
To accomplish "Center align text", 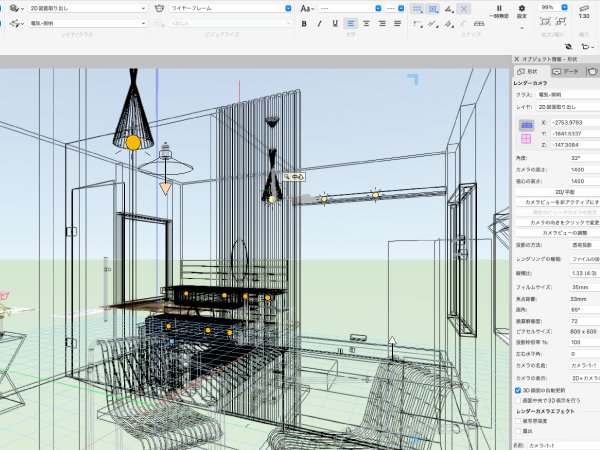I will [366, 23].
